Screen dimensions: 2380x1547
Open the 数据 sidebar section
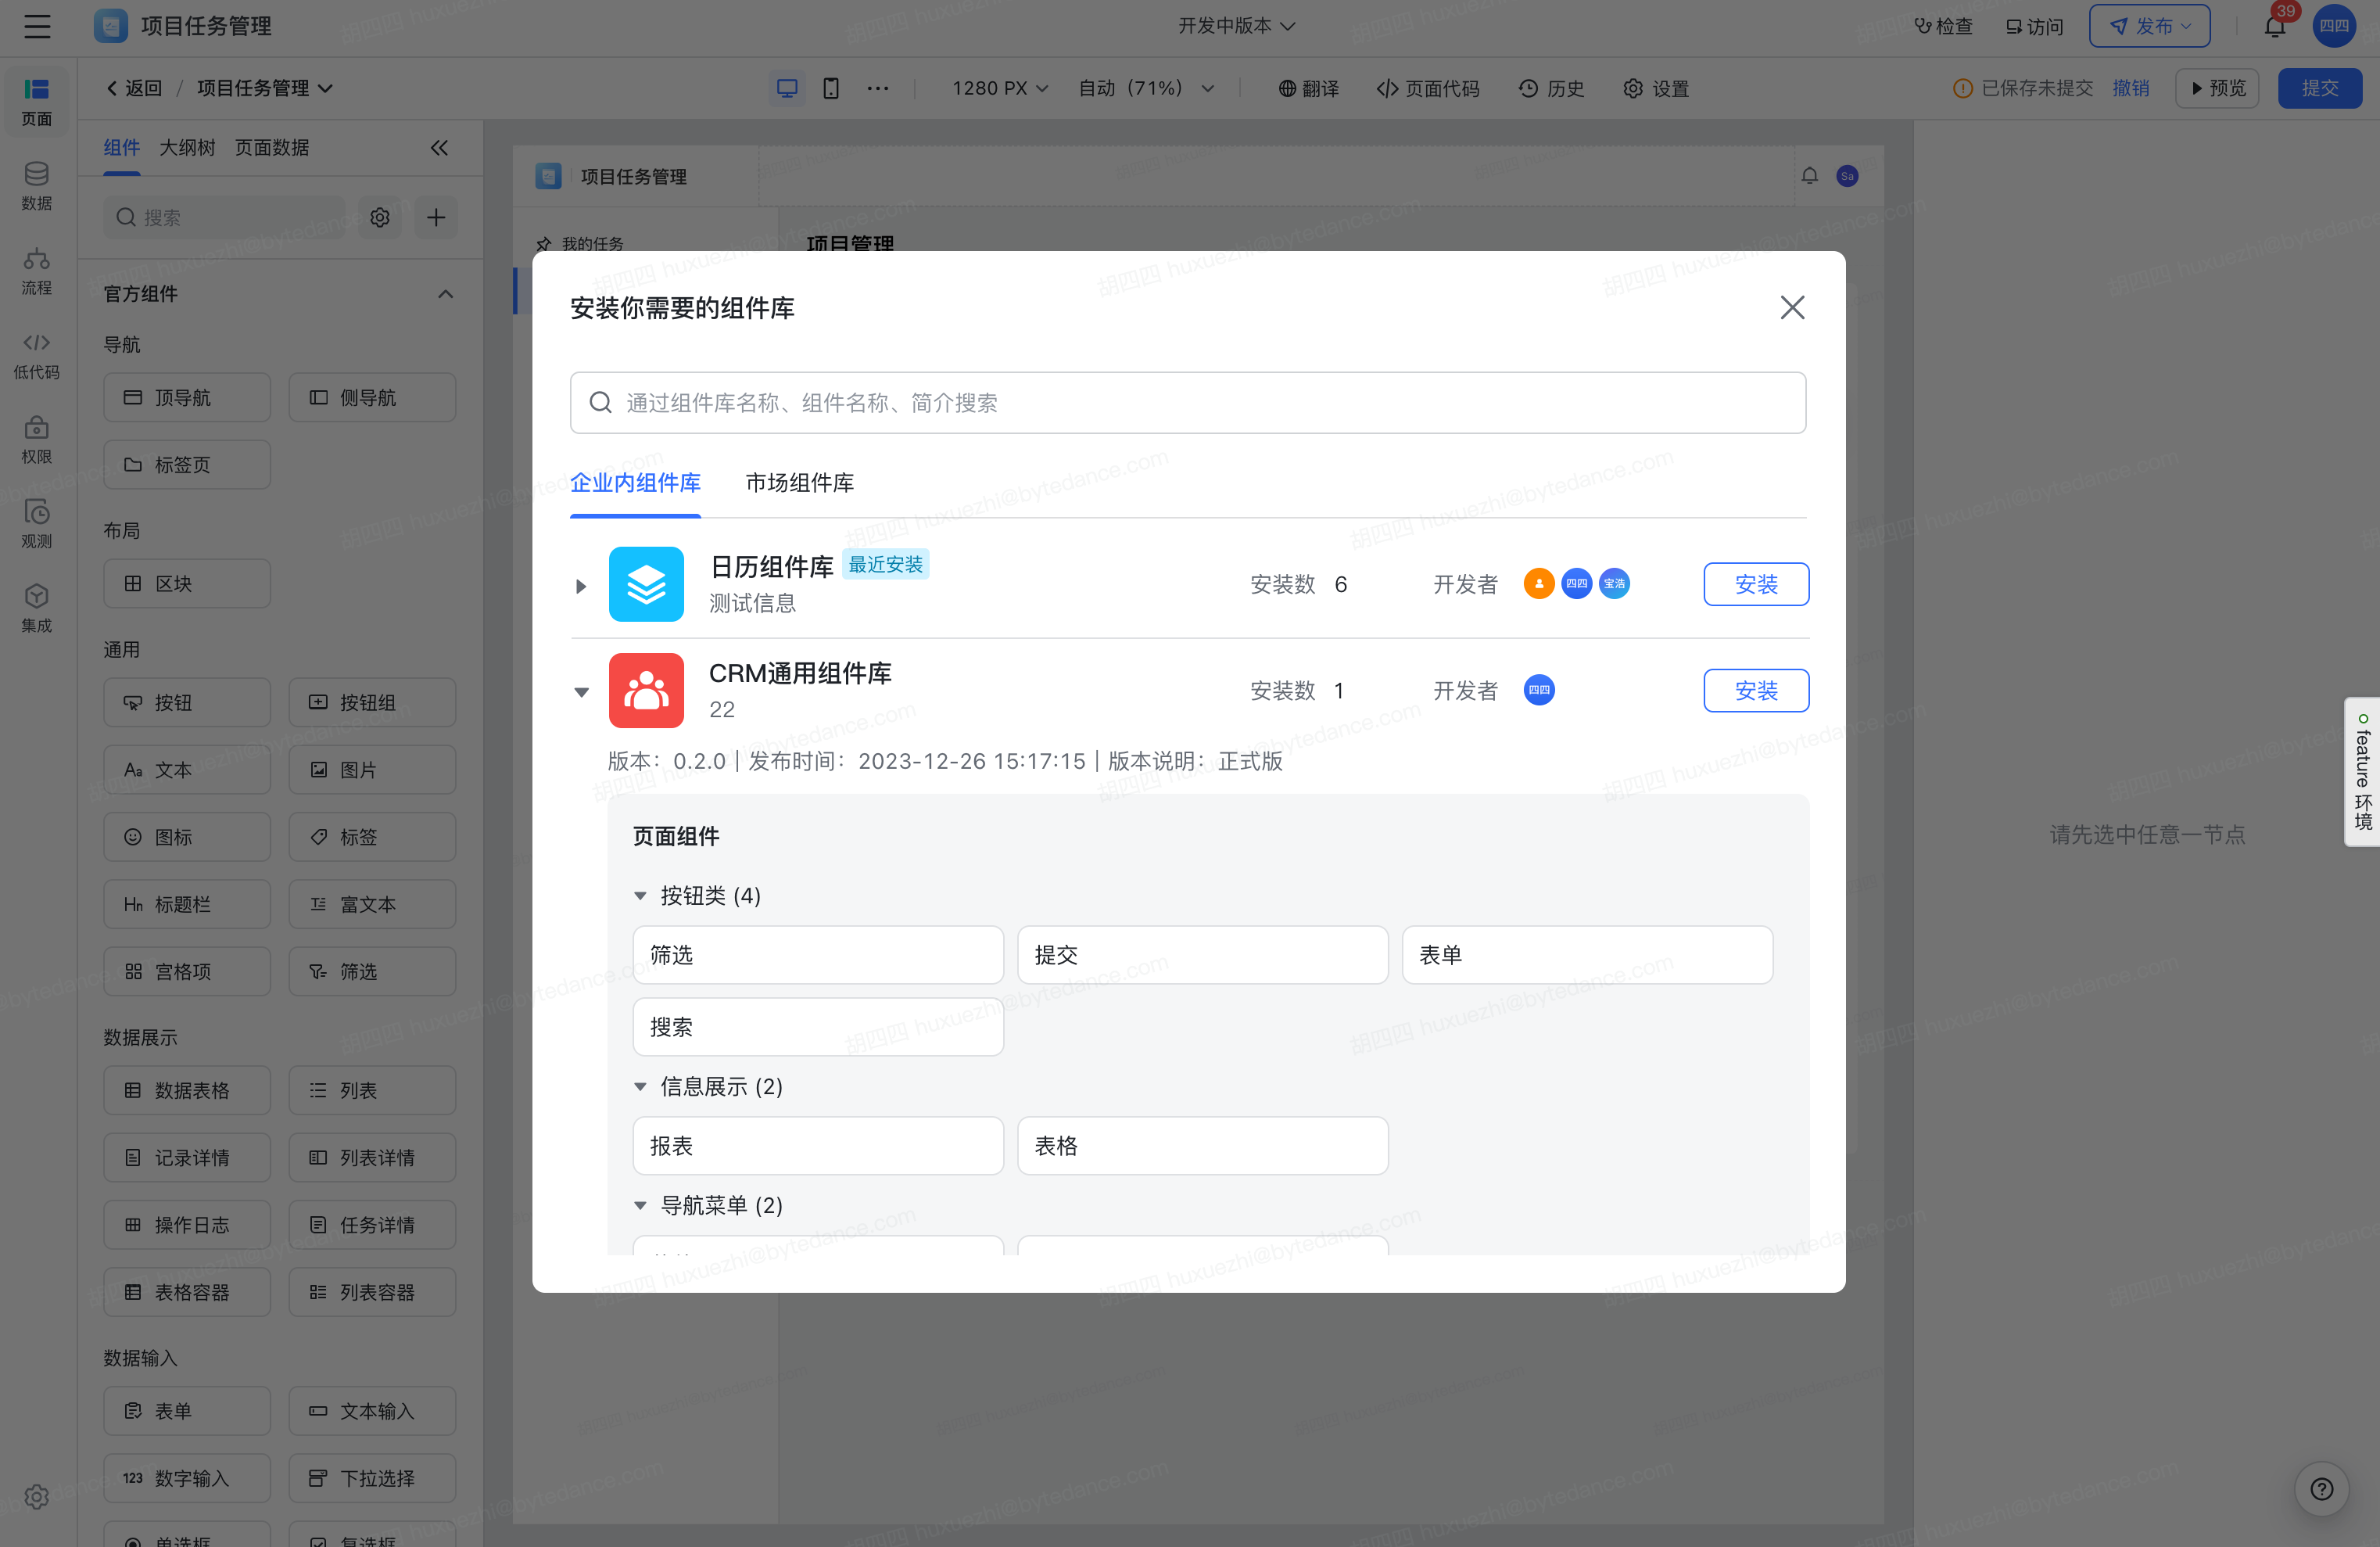point(37,187)
